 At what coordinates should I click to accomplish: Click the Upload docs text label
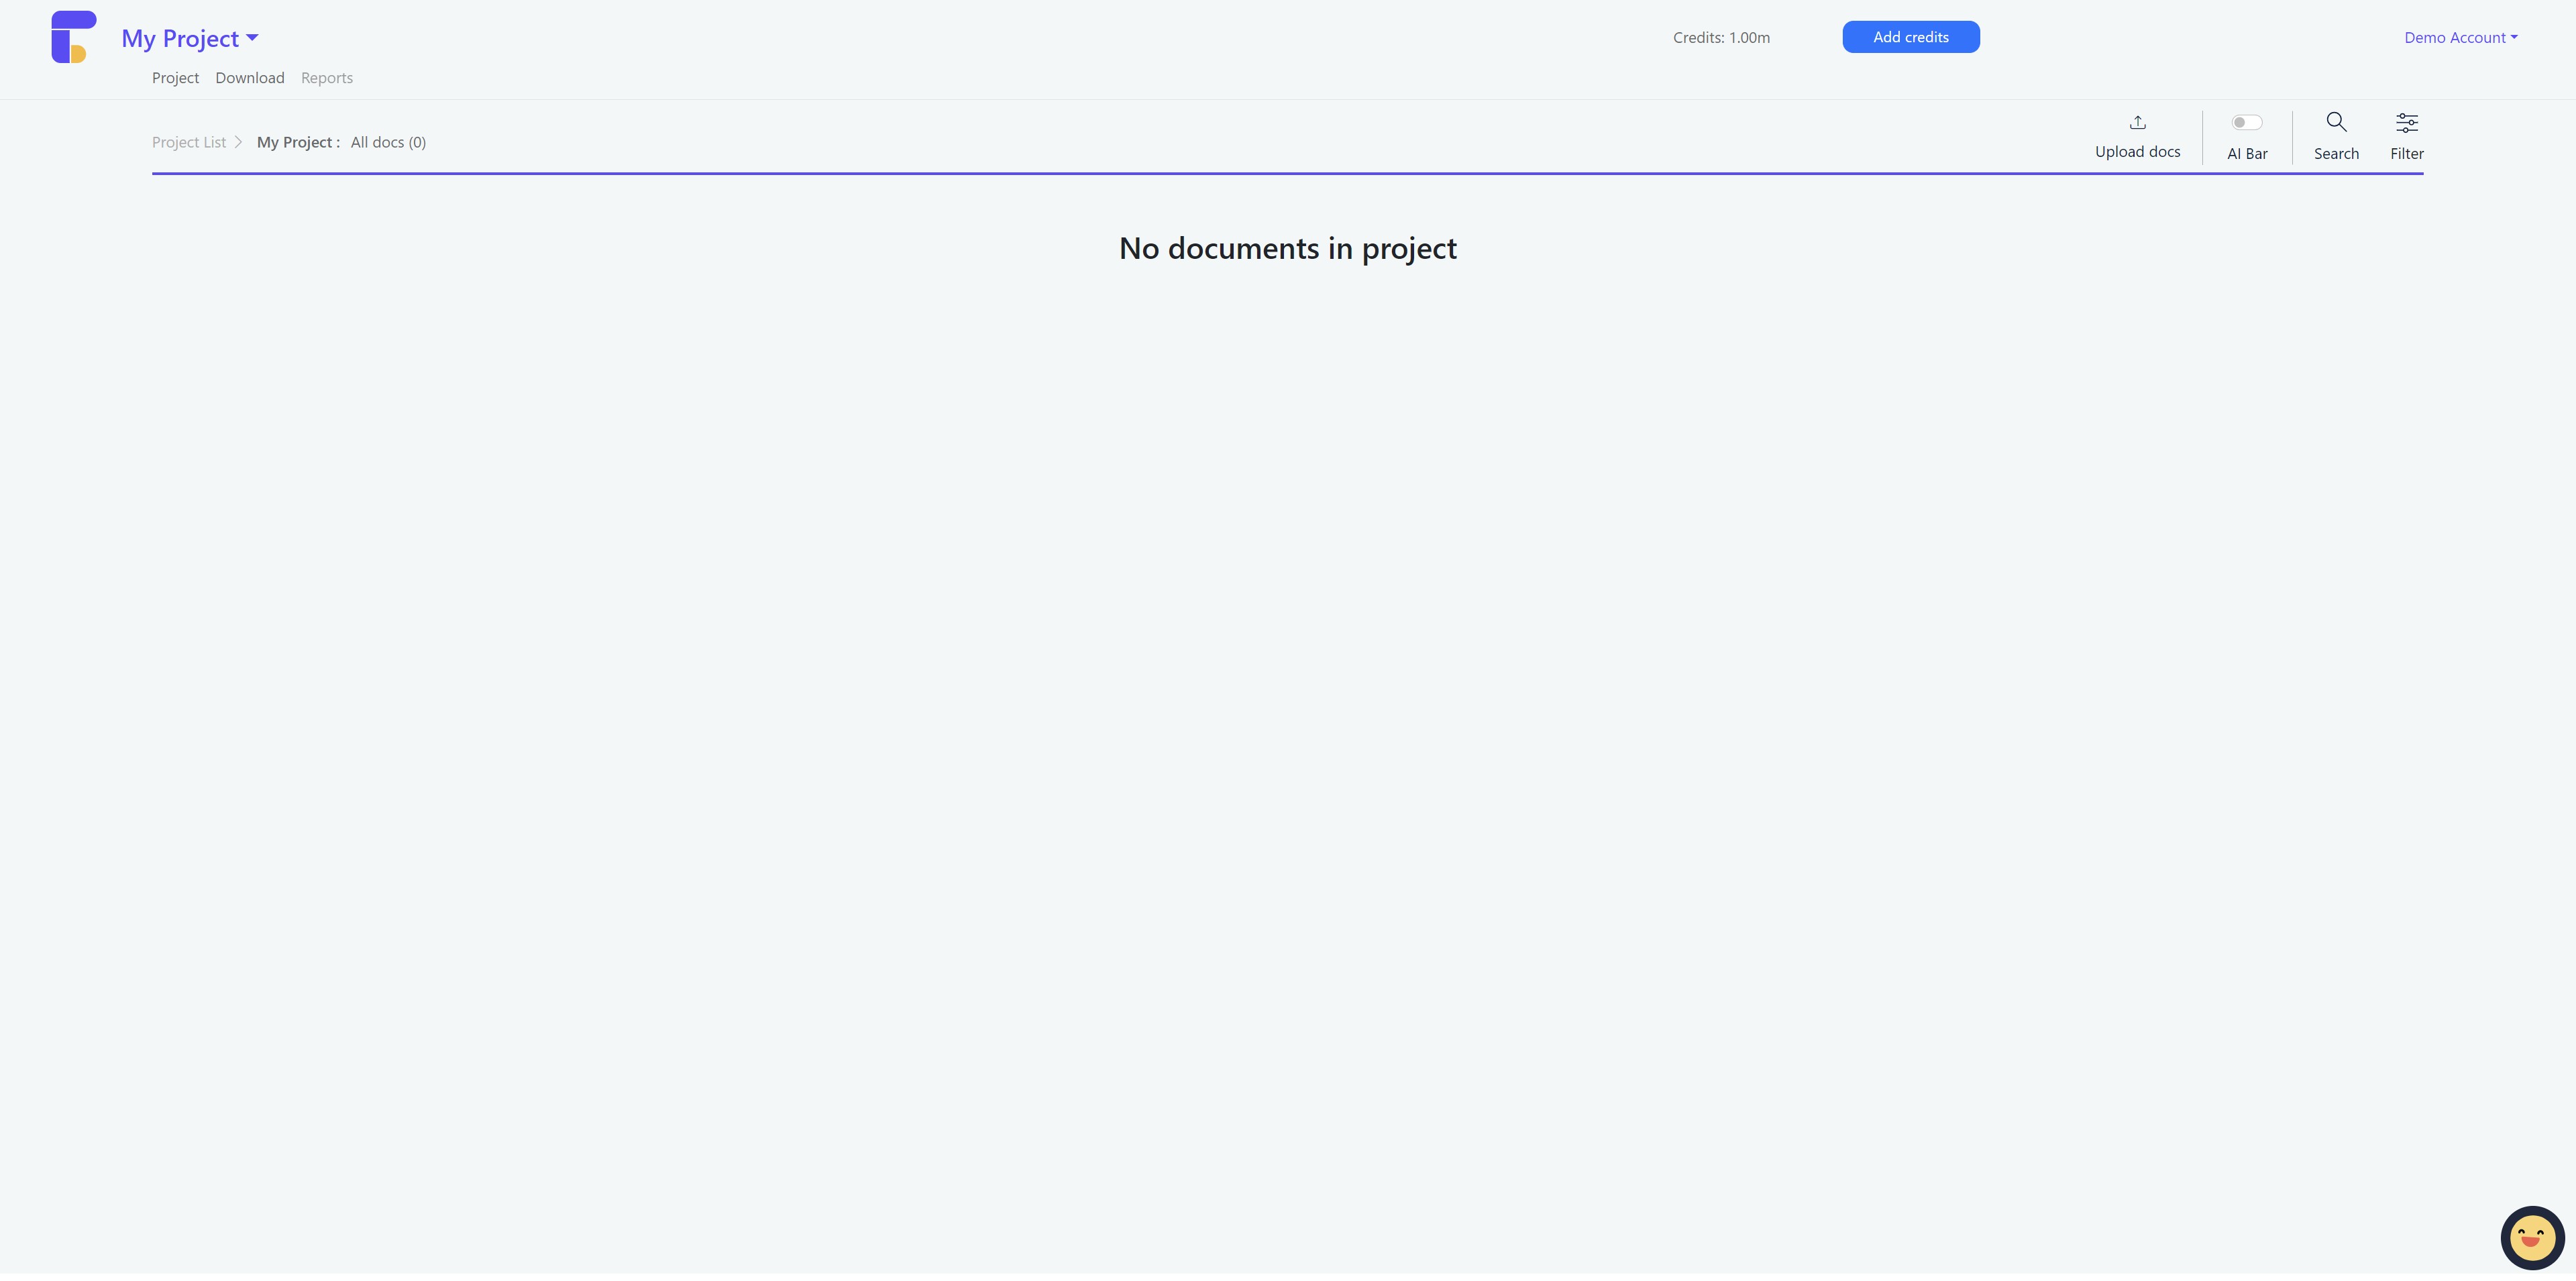tap(2137, 152)
